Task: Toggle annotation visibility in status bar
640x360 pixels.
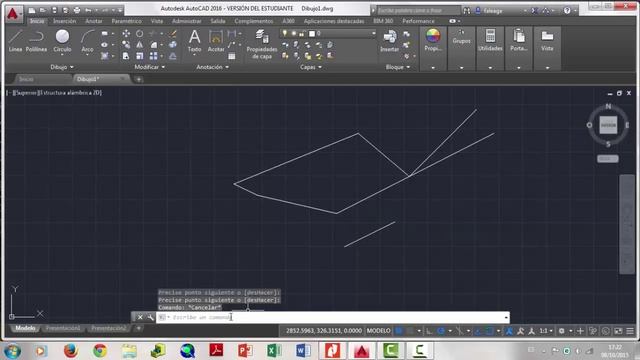Action: tap(509, 331)
